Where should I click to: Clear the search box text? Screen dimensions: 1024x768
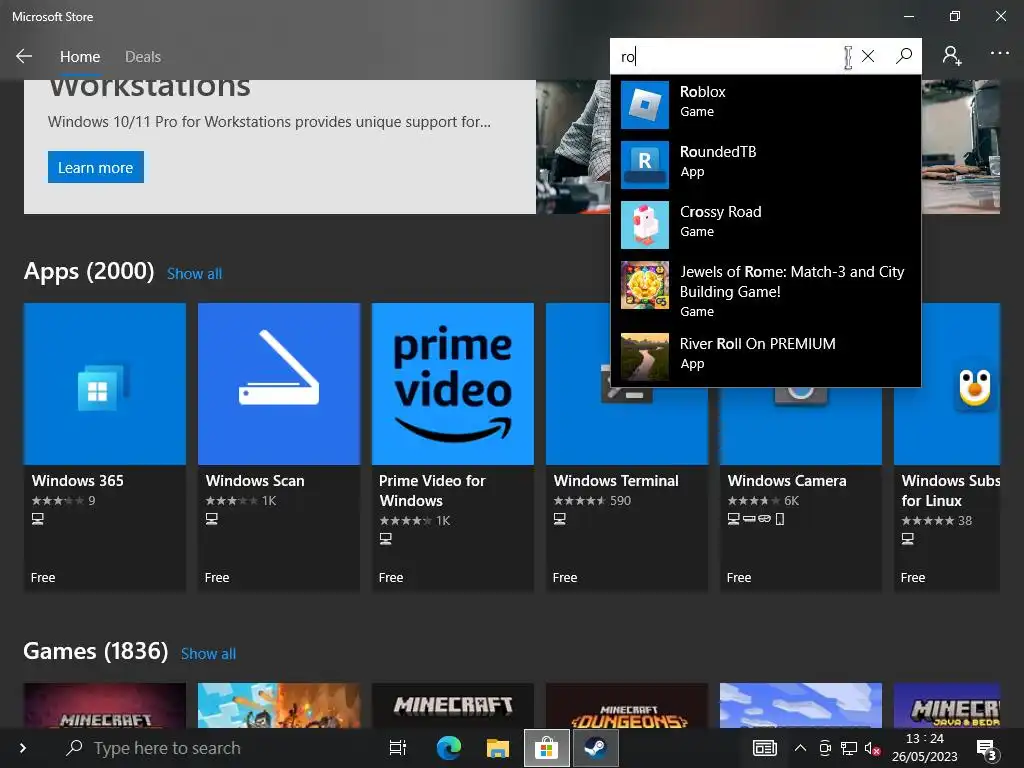868,56
